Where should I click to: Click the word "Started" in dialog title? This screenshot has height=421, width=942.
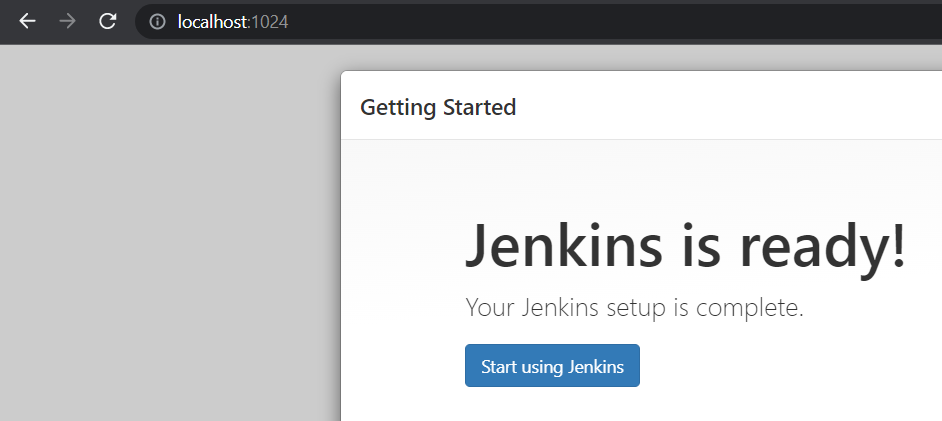tap(479, 107)
